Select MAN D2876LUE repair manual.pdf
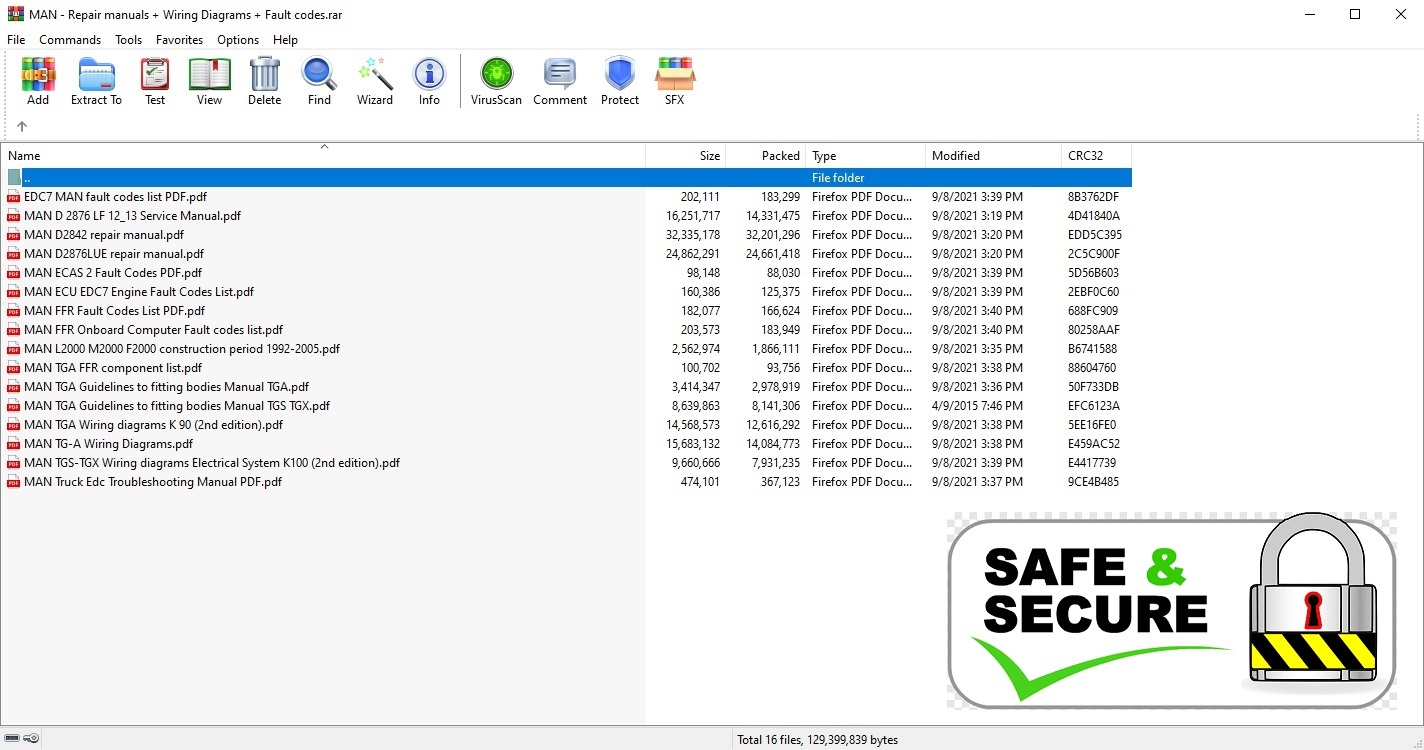Screen dimensions: 1424x750 pos(114,254)
